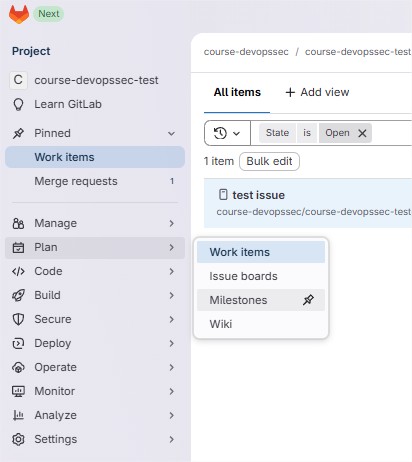Expand the Operate section chevron

point(171,367)
